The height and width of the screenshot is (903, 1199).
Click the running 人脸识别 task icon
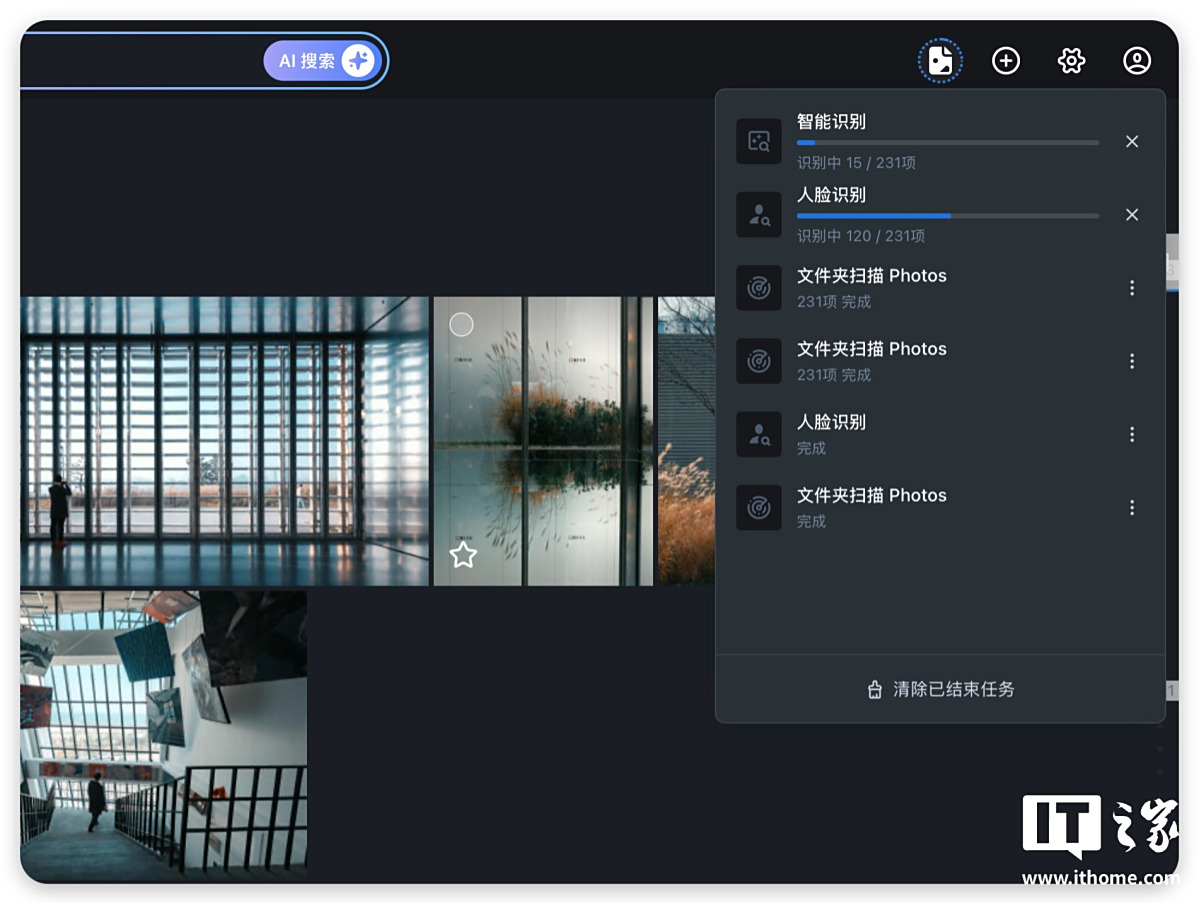click(x=759, y=215)
